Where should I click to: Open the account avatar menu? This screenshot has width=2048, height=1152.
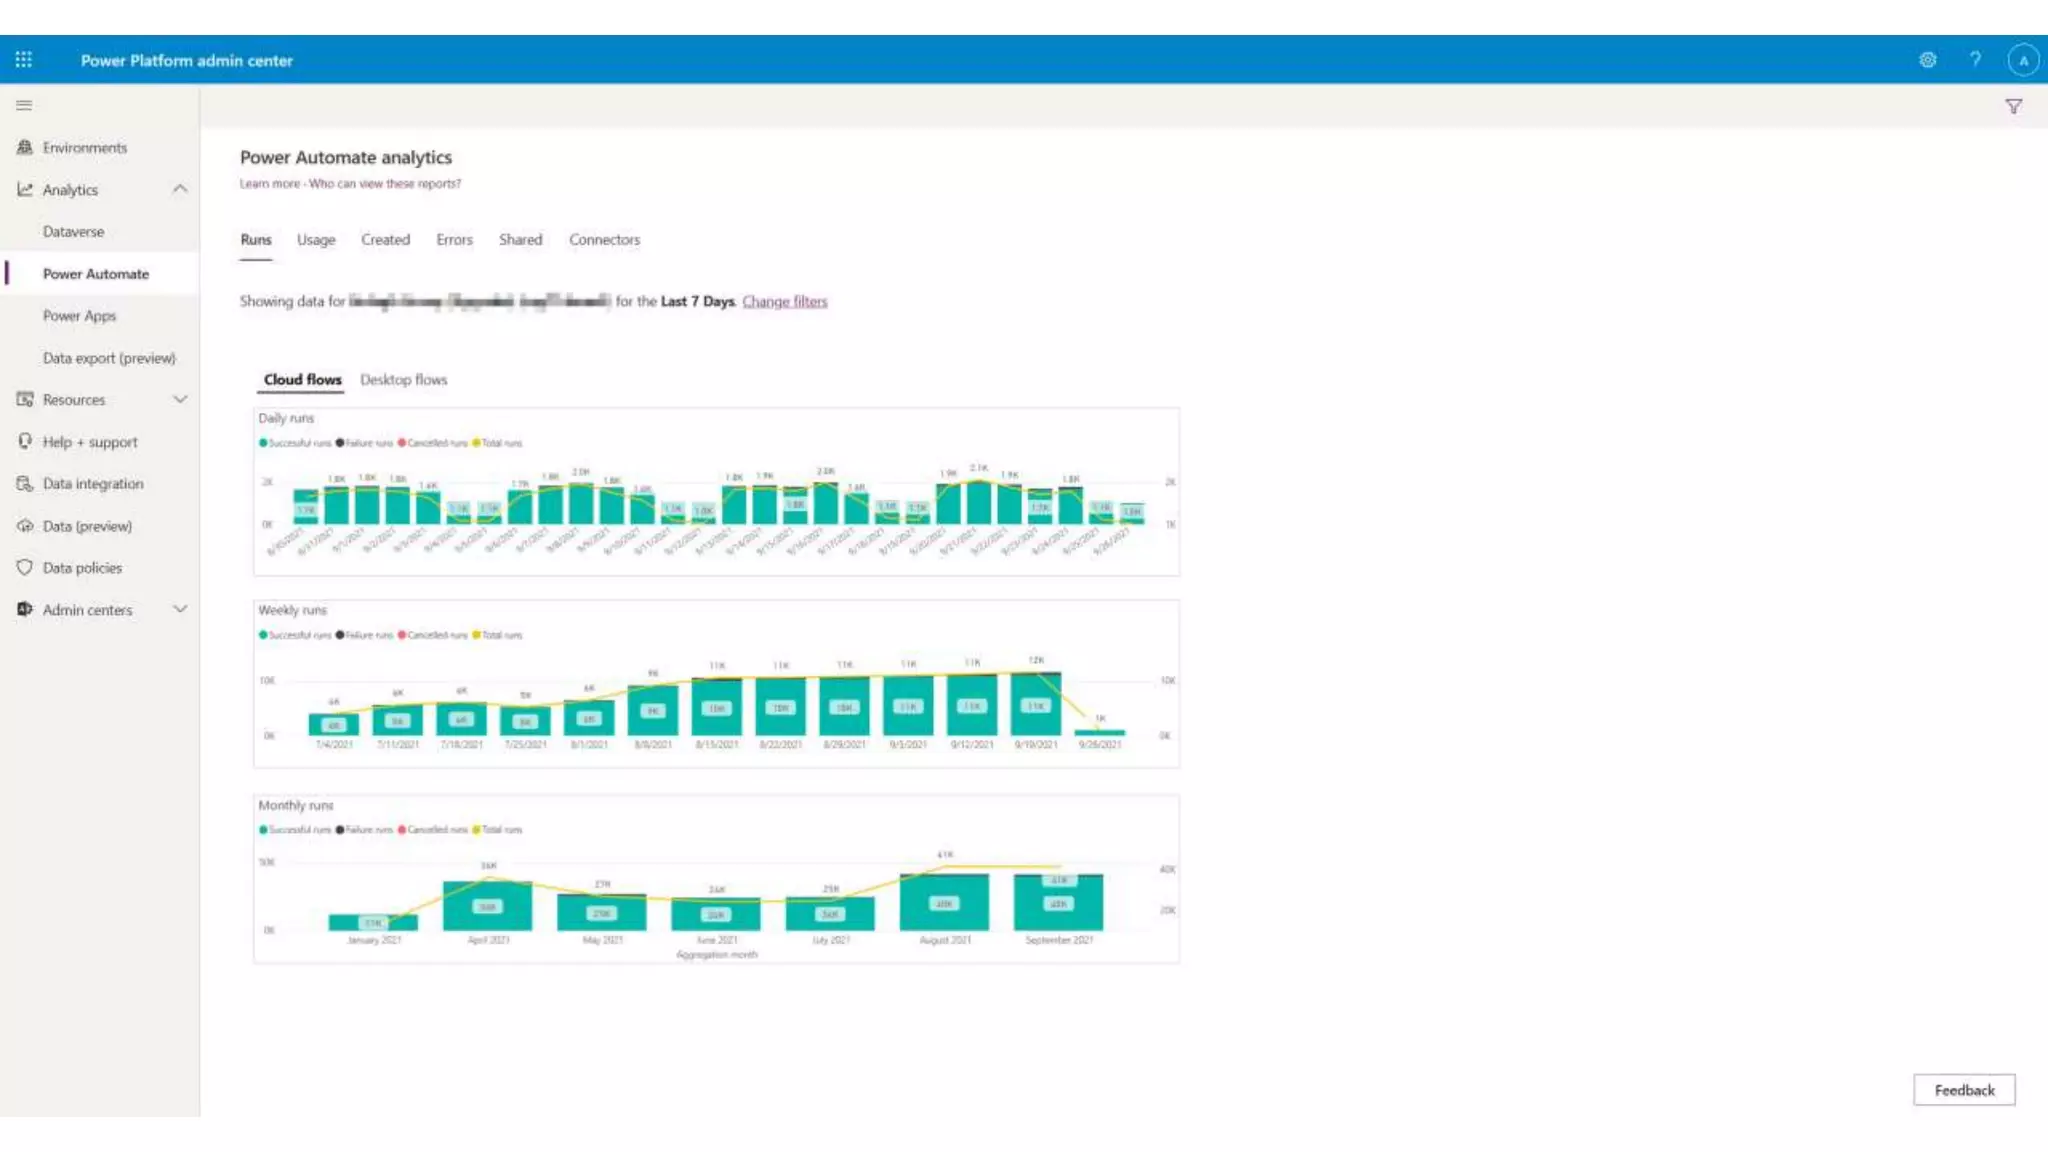click(2022, 60)
